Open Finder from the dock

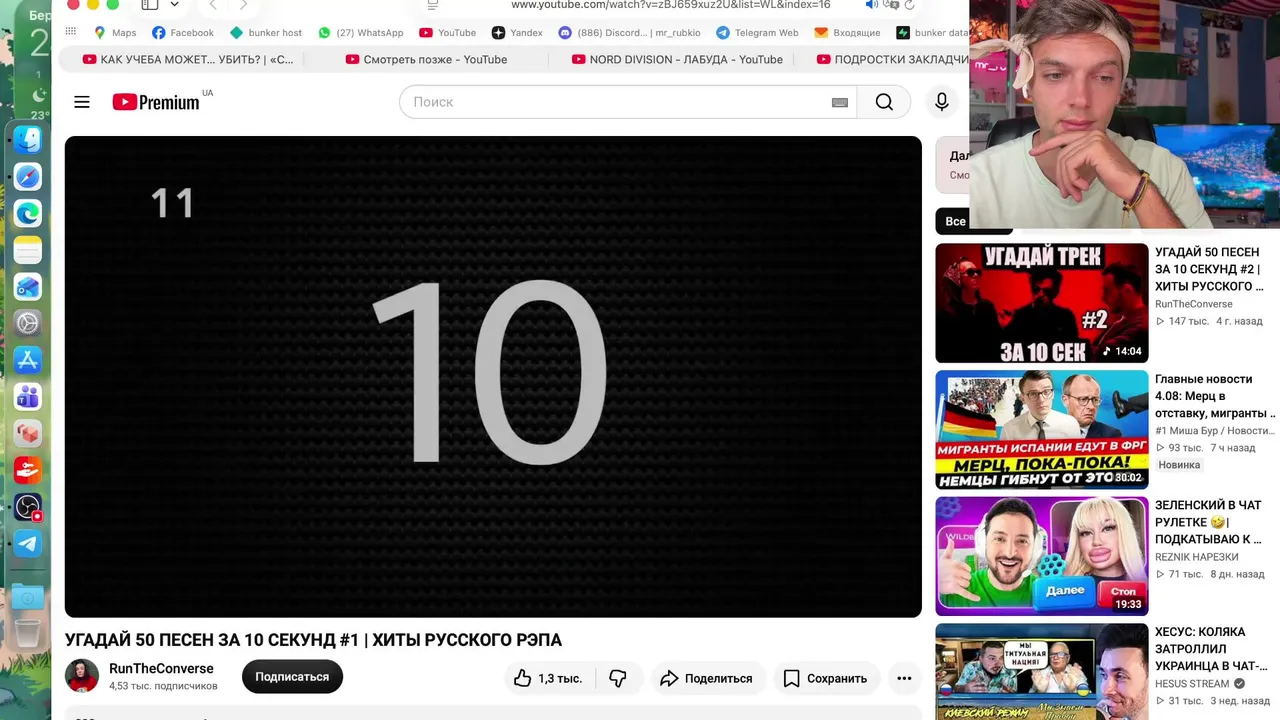coord(28,139)
